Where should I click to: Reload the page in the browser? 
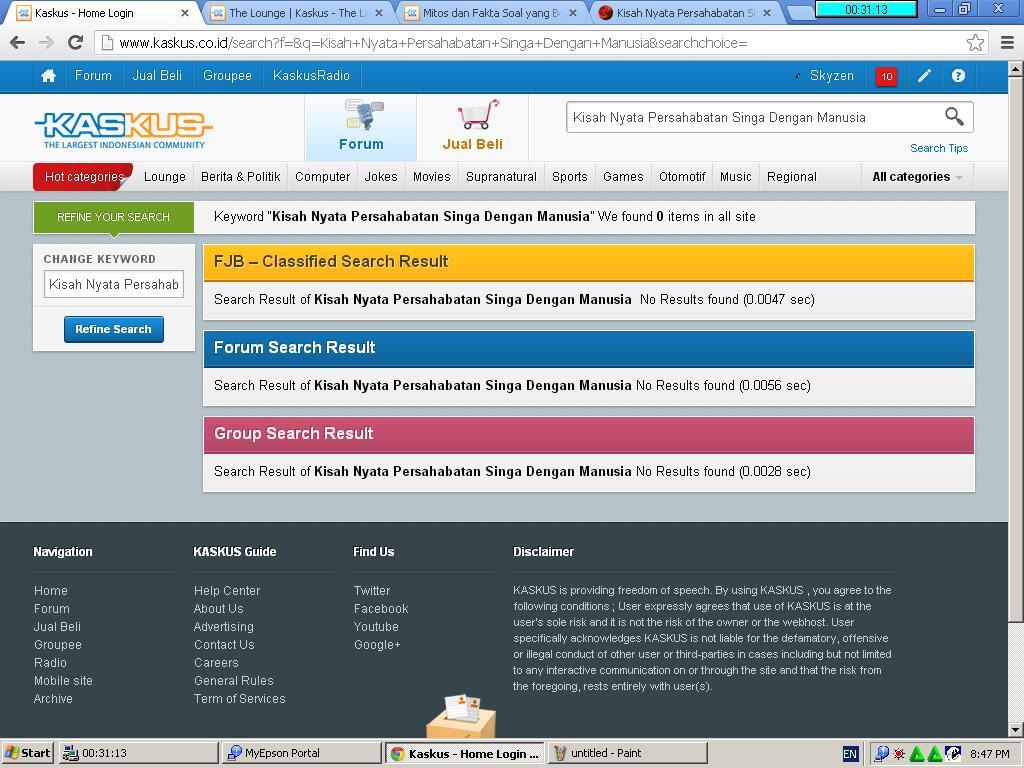(75, 43)
